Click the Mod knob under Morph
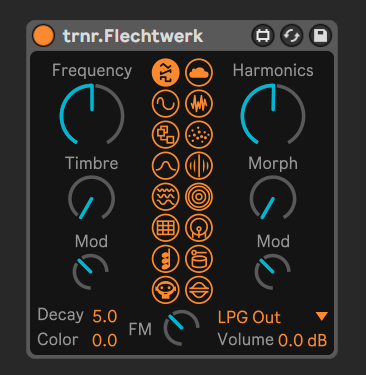Screen dimensions: 366x375 tap(273, 272)
